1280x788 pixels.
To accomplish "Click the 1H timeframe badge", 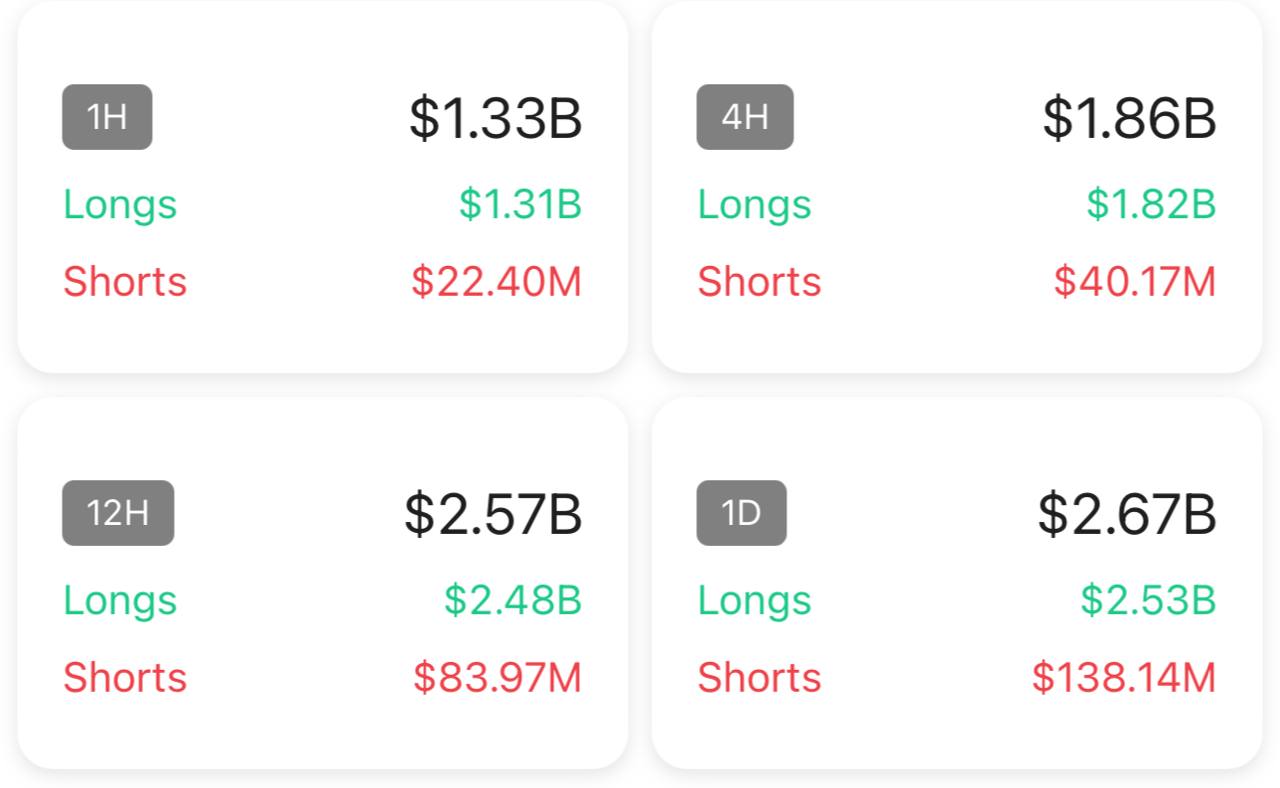I will [x=107, y=117].
